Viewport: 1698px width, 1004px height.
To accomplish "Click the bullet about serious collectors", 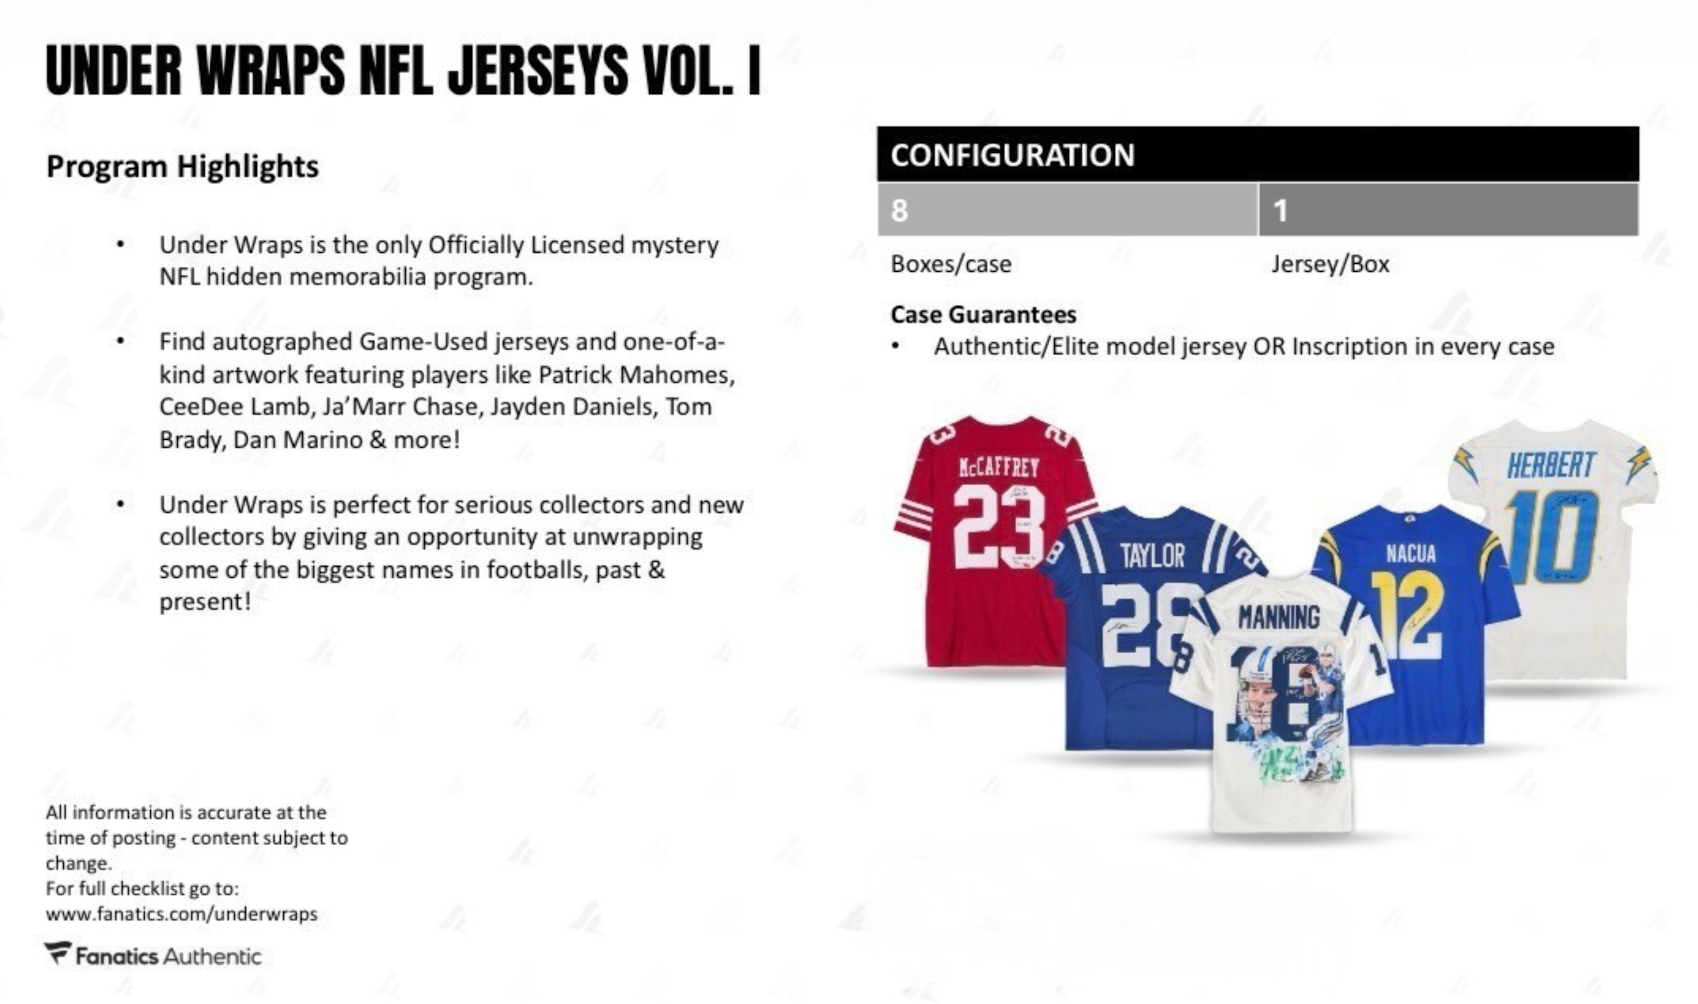I will pos(451,553).
